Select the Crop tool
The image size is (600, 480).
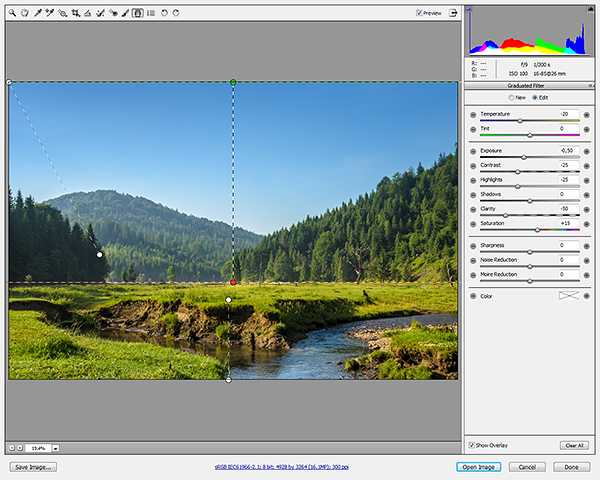coord(75,13)
